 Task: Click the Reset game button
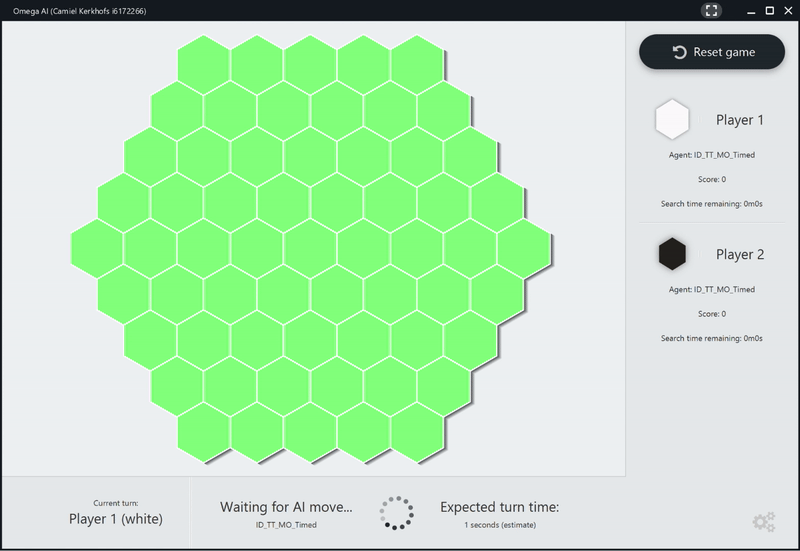click(713, 52)
